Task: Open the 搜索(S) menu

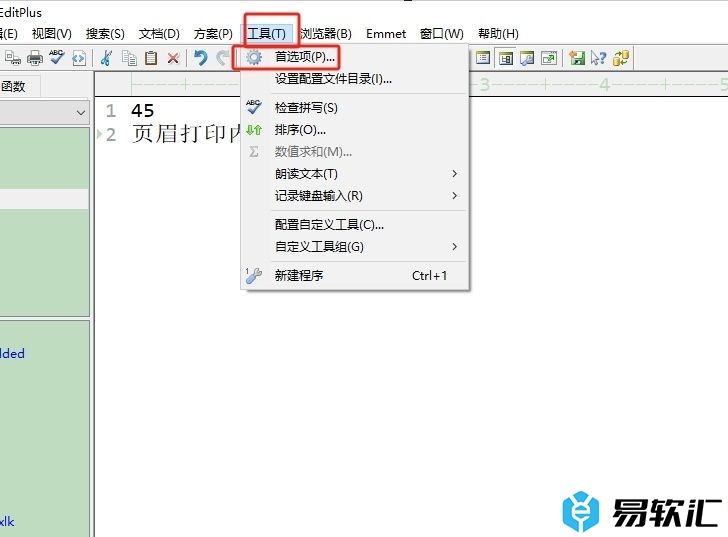Action: 105,33
